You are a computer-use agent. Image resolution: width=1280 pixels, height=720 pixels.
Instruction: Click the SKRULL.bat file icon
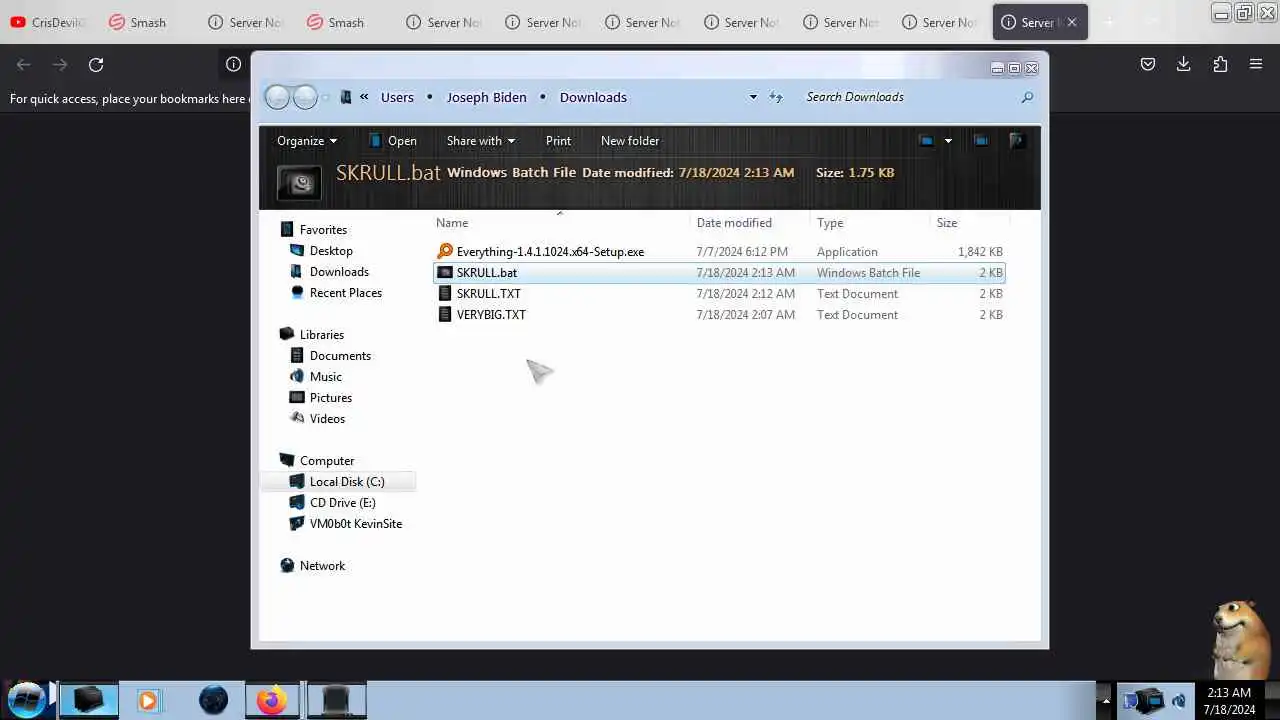point(445,273)
